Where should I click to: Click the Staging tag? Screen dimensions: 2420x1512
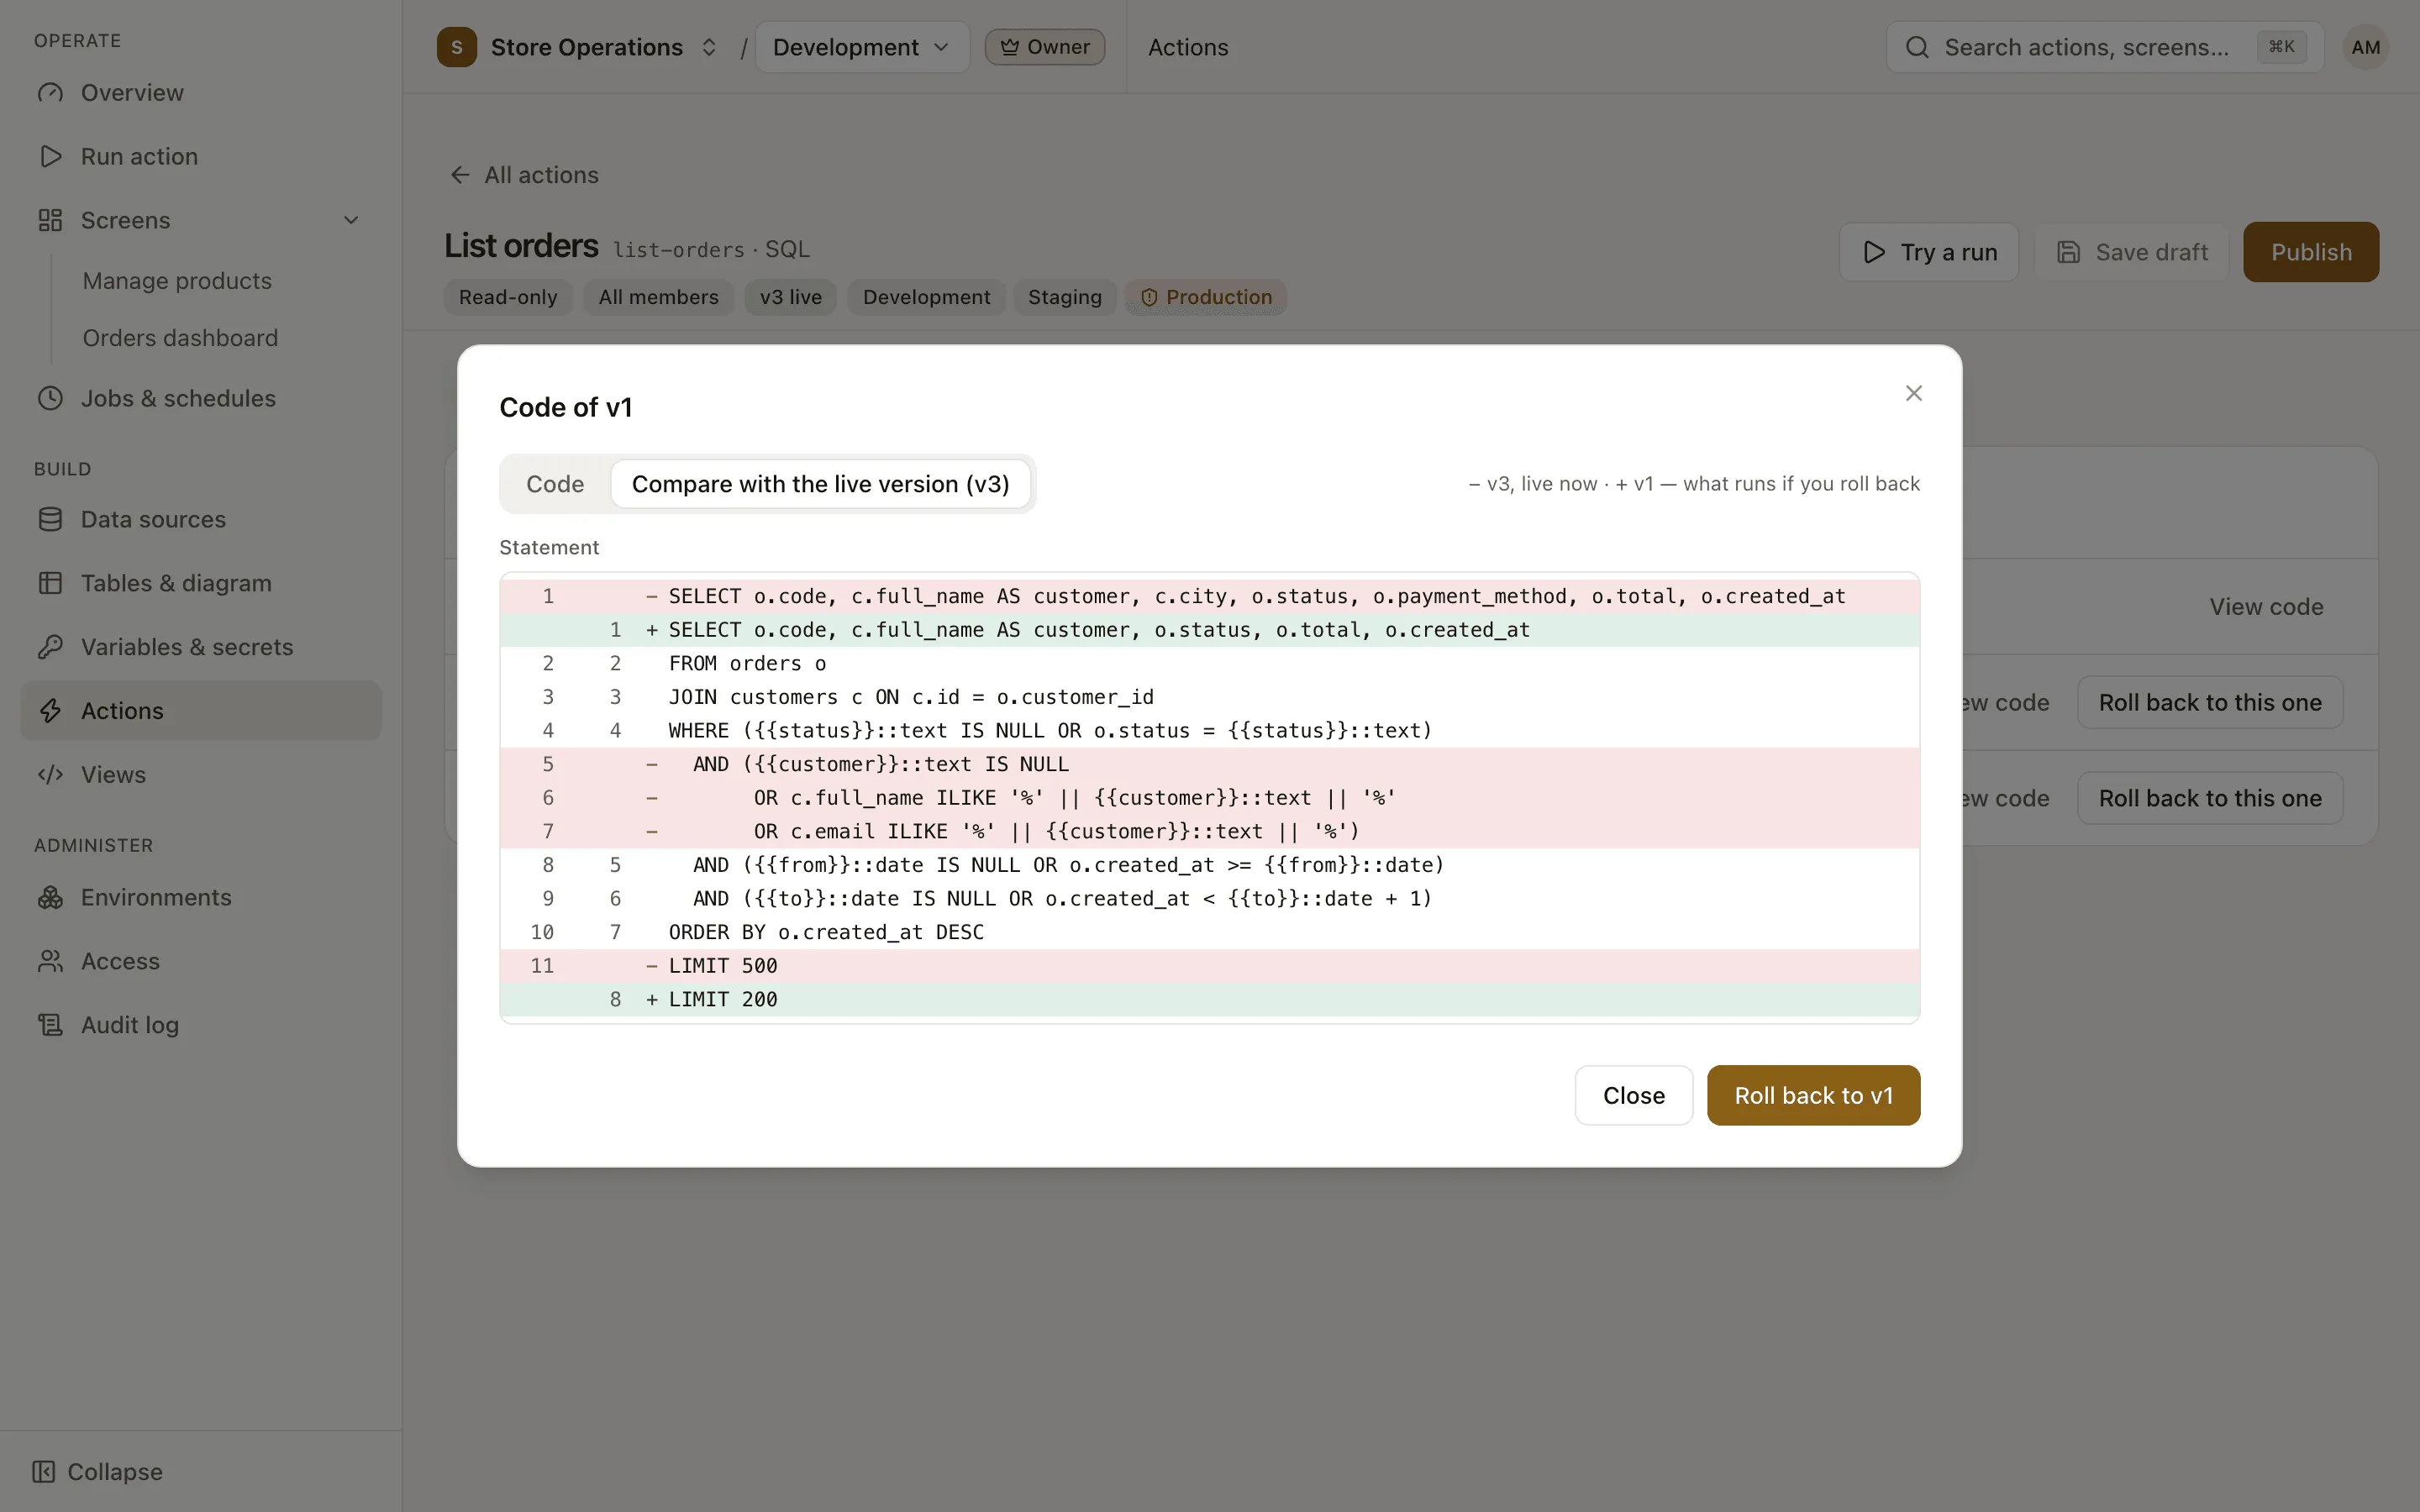pos(1064,297)
